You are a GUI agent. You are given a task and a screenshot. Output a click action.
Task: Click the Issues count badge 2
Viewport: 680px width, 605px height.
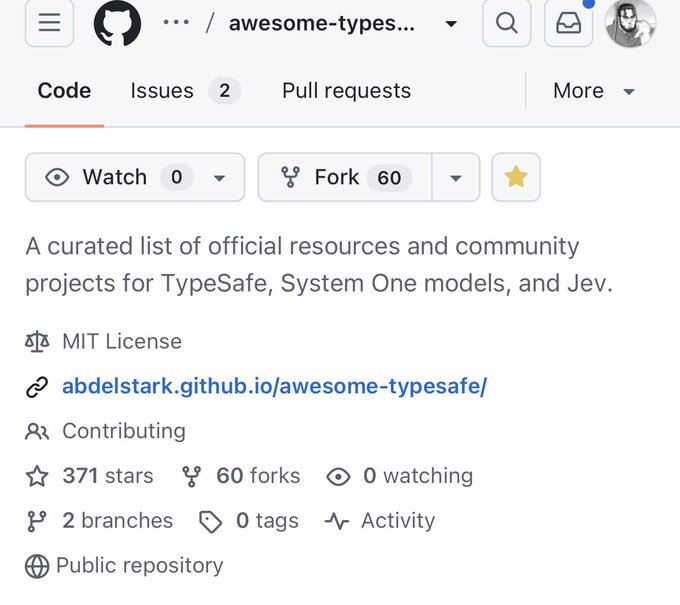225,91
